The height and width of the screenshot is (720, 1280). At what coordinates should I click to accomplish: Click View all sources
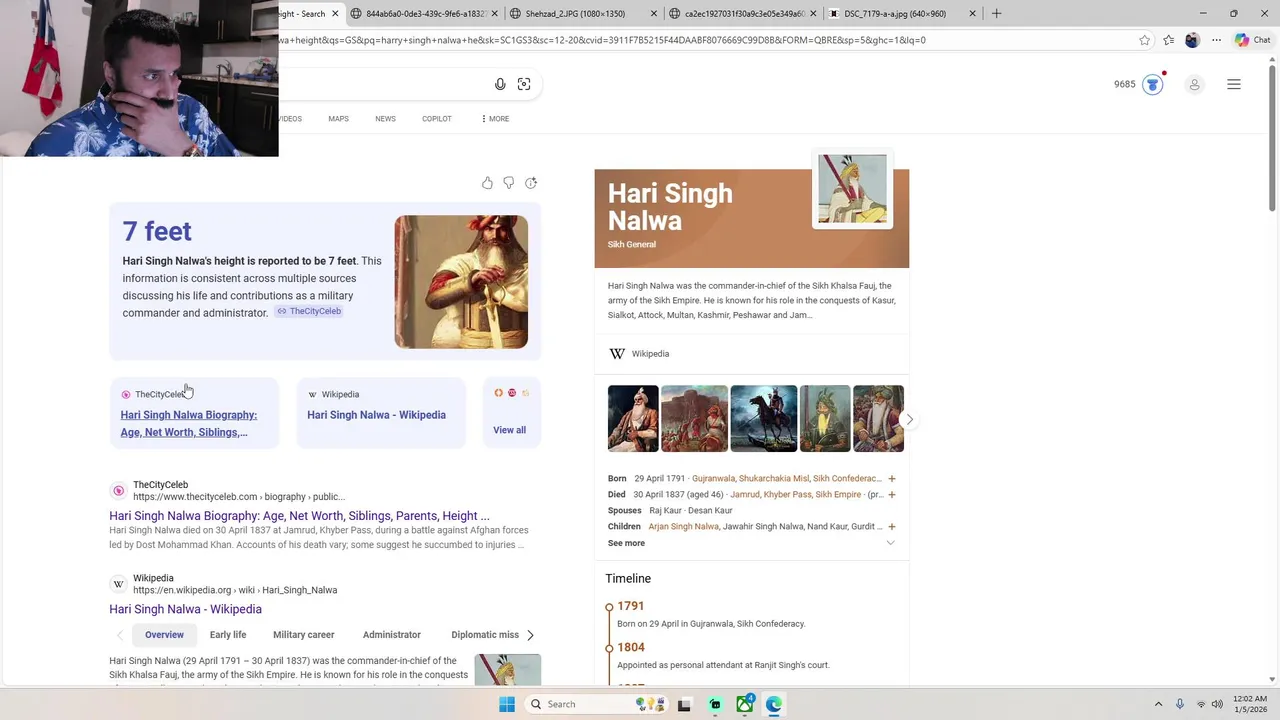point(509,430)
